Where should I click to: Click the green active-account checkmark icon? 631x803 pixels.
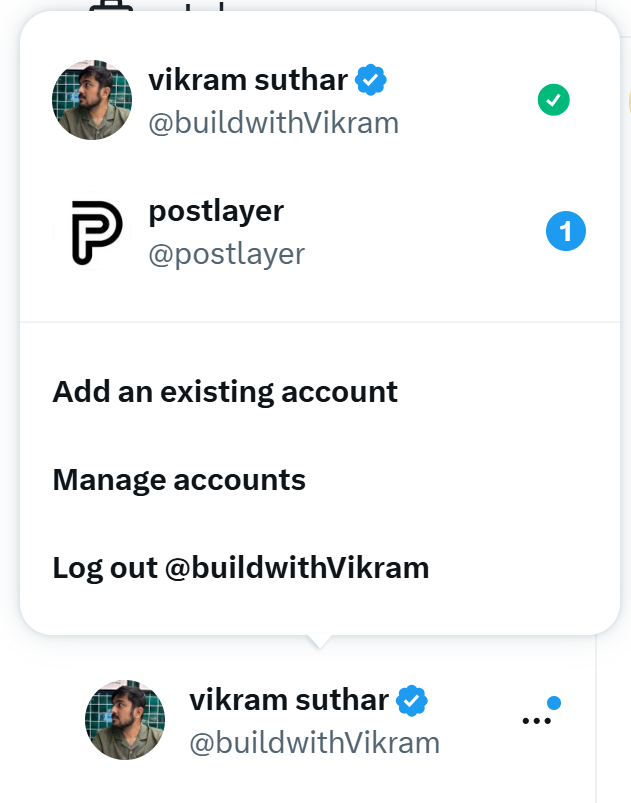553,100
